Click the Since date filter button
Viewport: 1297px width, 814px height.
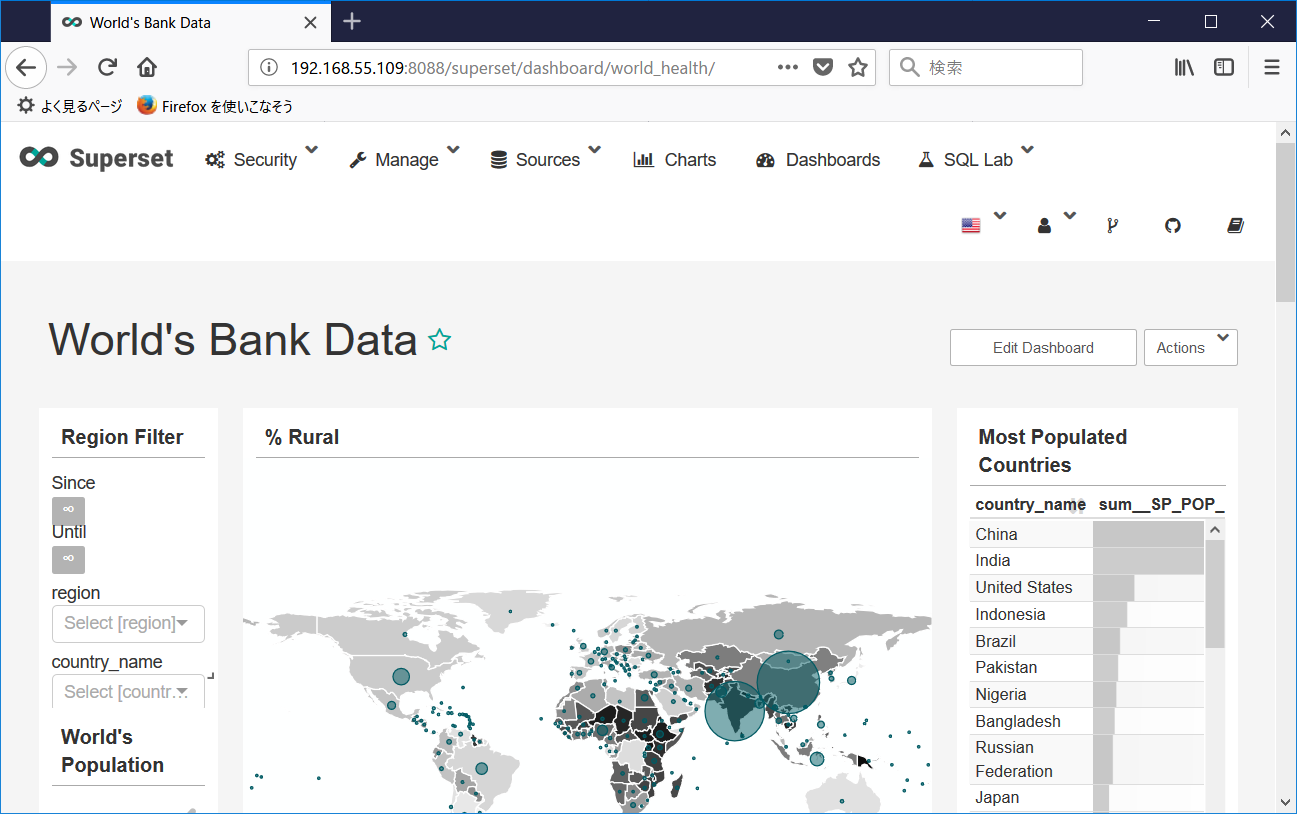68,510
